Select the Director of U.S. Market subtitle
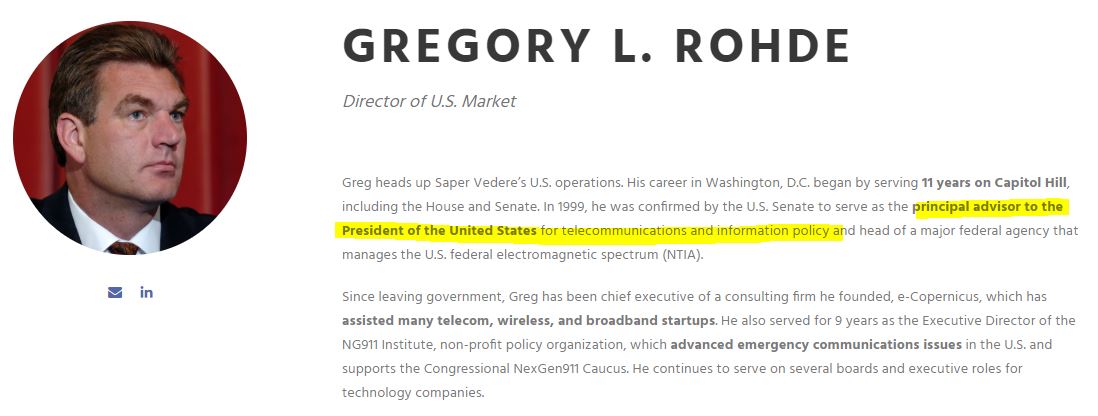Screen dimensions: 1098x416 tap(429, 102)
